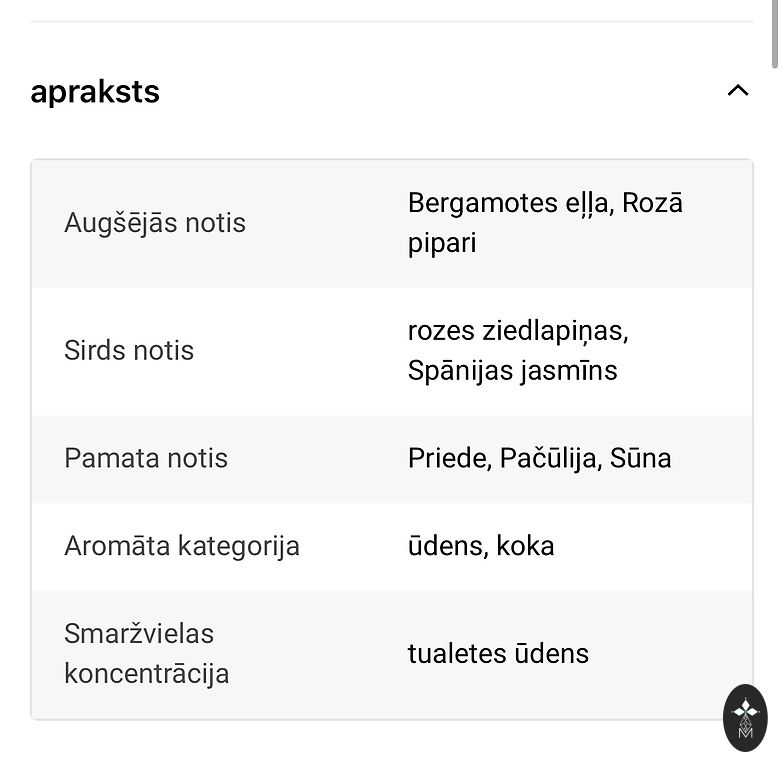Click the tualetes ūdens value
Screen dimensions: 784x768
pos(498,654)
